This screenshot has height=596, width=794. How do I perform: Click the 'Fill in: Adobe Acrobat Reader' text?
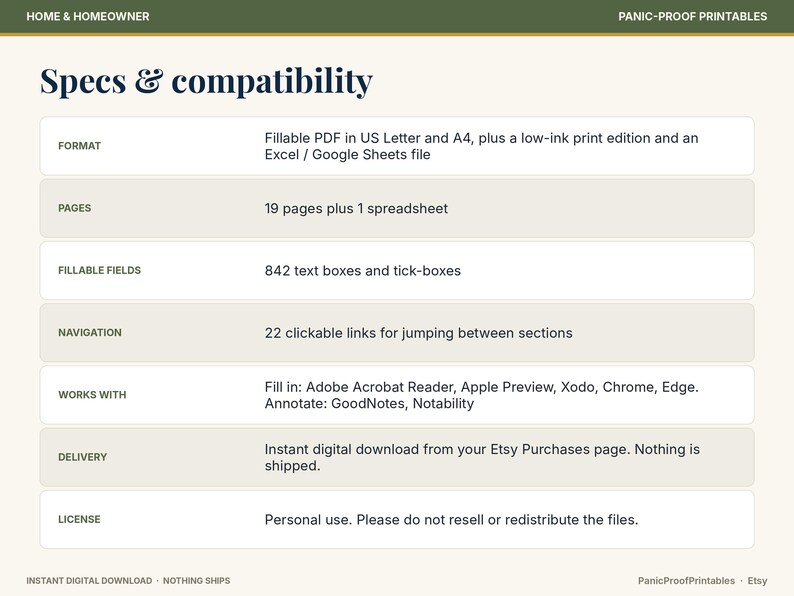pos(481,395)
